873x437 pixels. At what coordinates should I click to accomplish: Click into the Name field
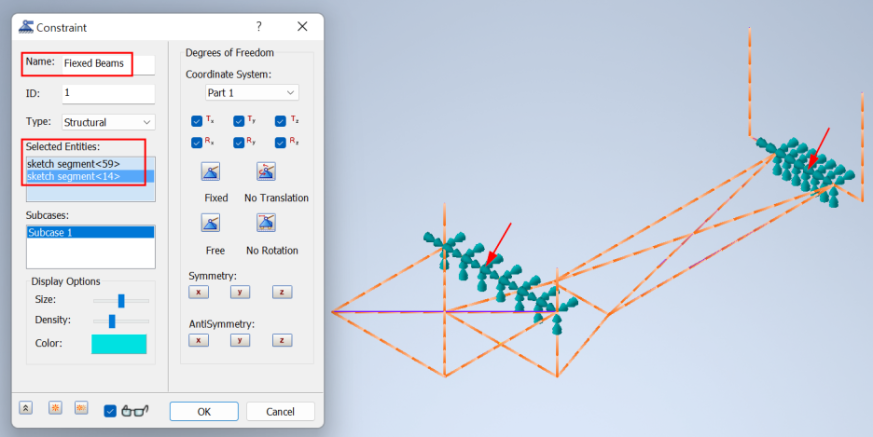click(x=107, y=63)
